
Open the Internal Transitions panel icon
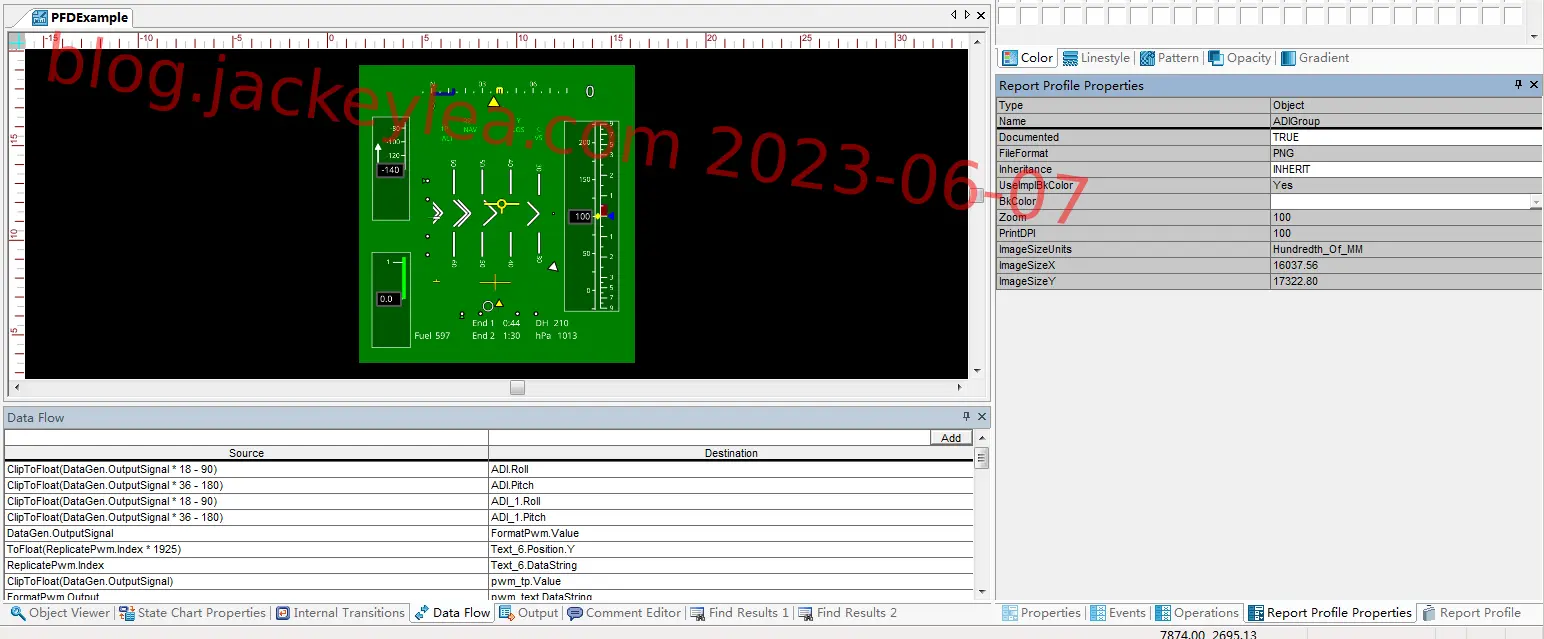[x=283, y=613]
